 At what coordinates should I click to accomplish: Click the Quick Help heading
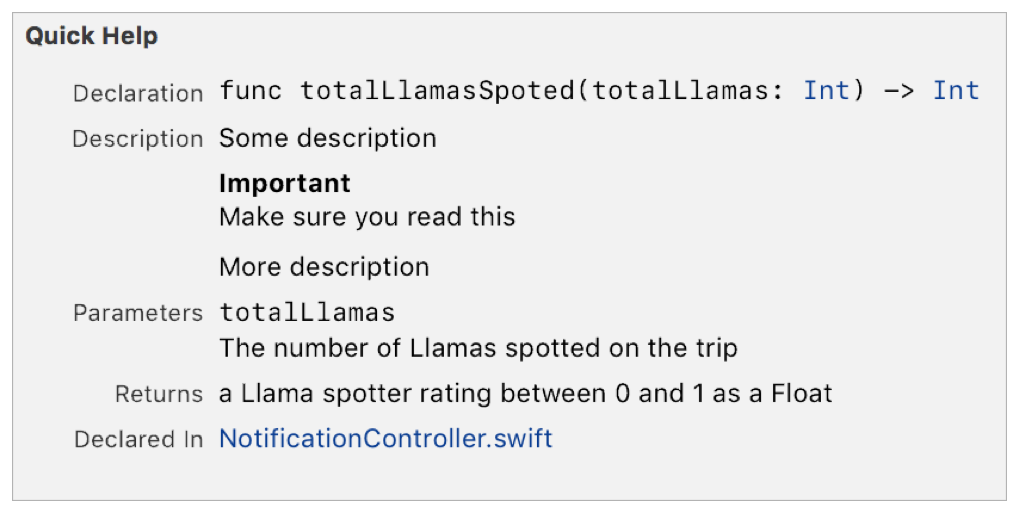[x=91, y=37]
